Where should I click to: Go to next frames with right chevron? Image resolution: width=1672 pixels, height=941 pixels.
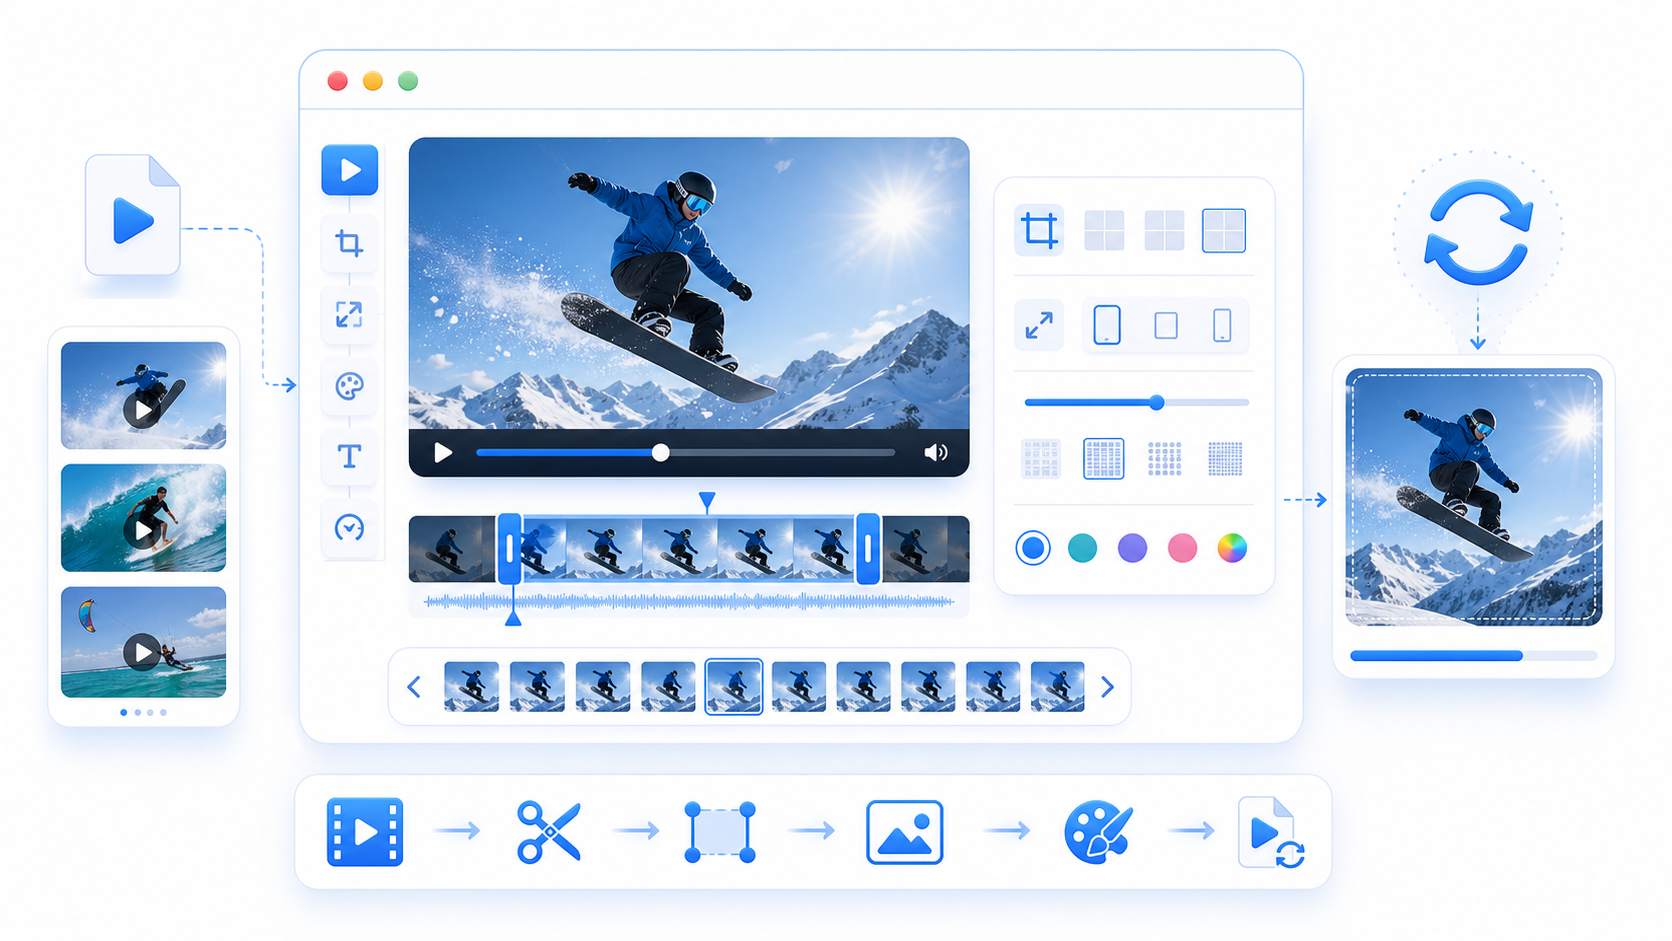1107,687
